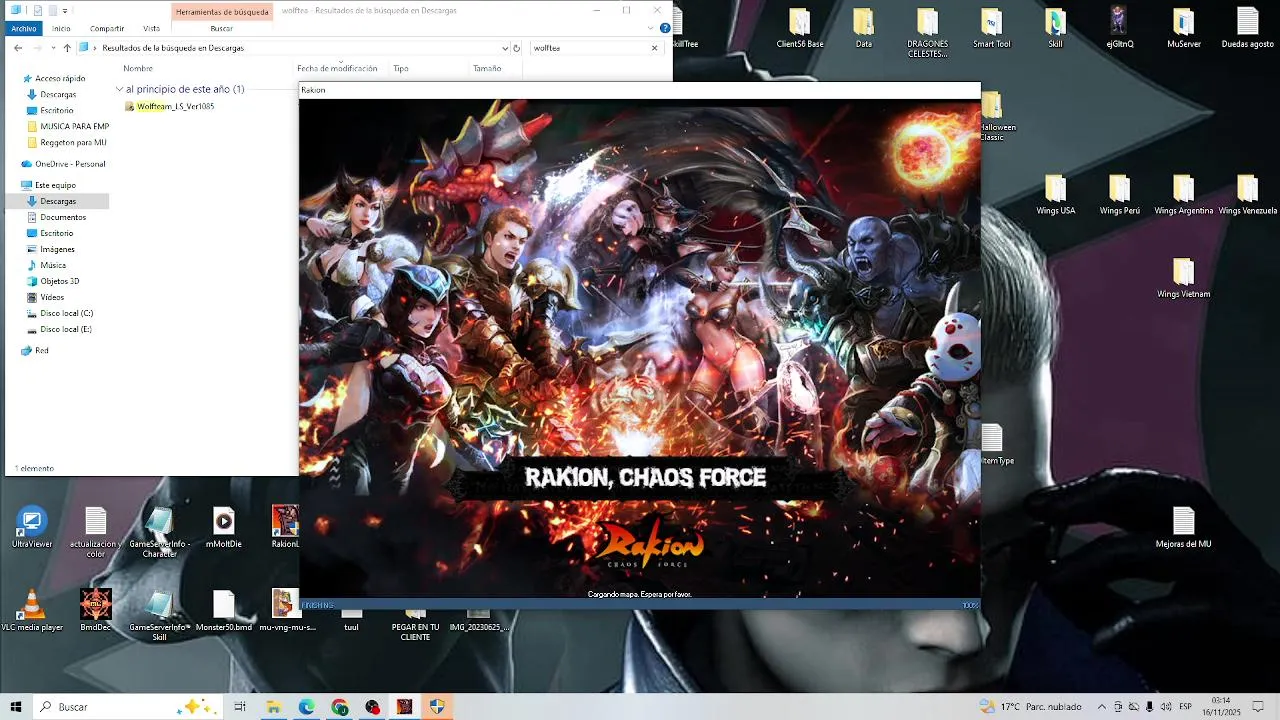Open the Quick Access toolbar customize dropdown

pos(65,11)
